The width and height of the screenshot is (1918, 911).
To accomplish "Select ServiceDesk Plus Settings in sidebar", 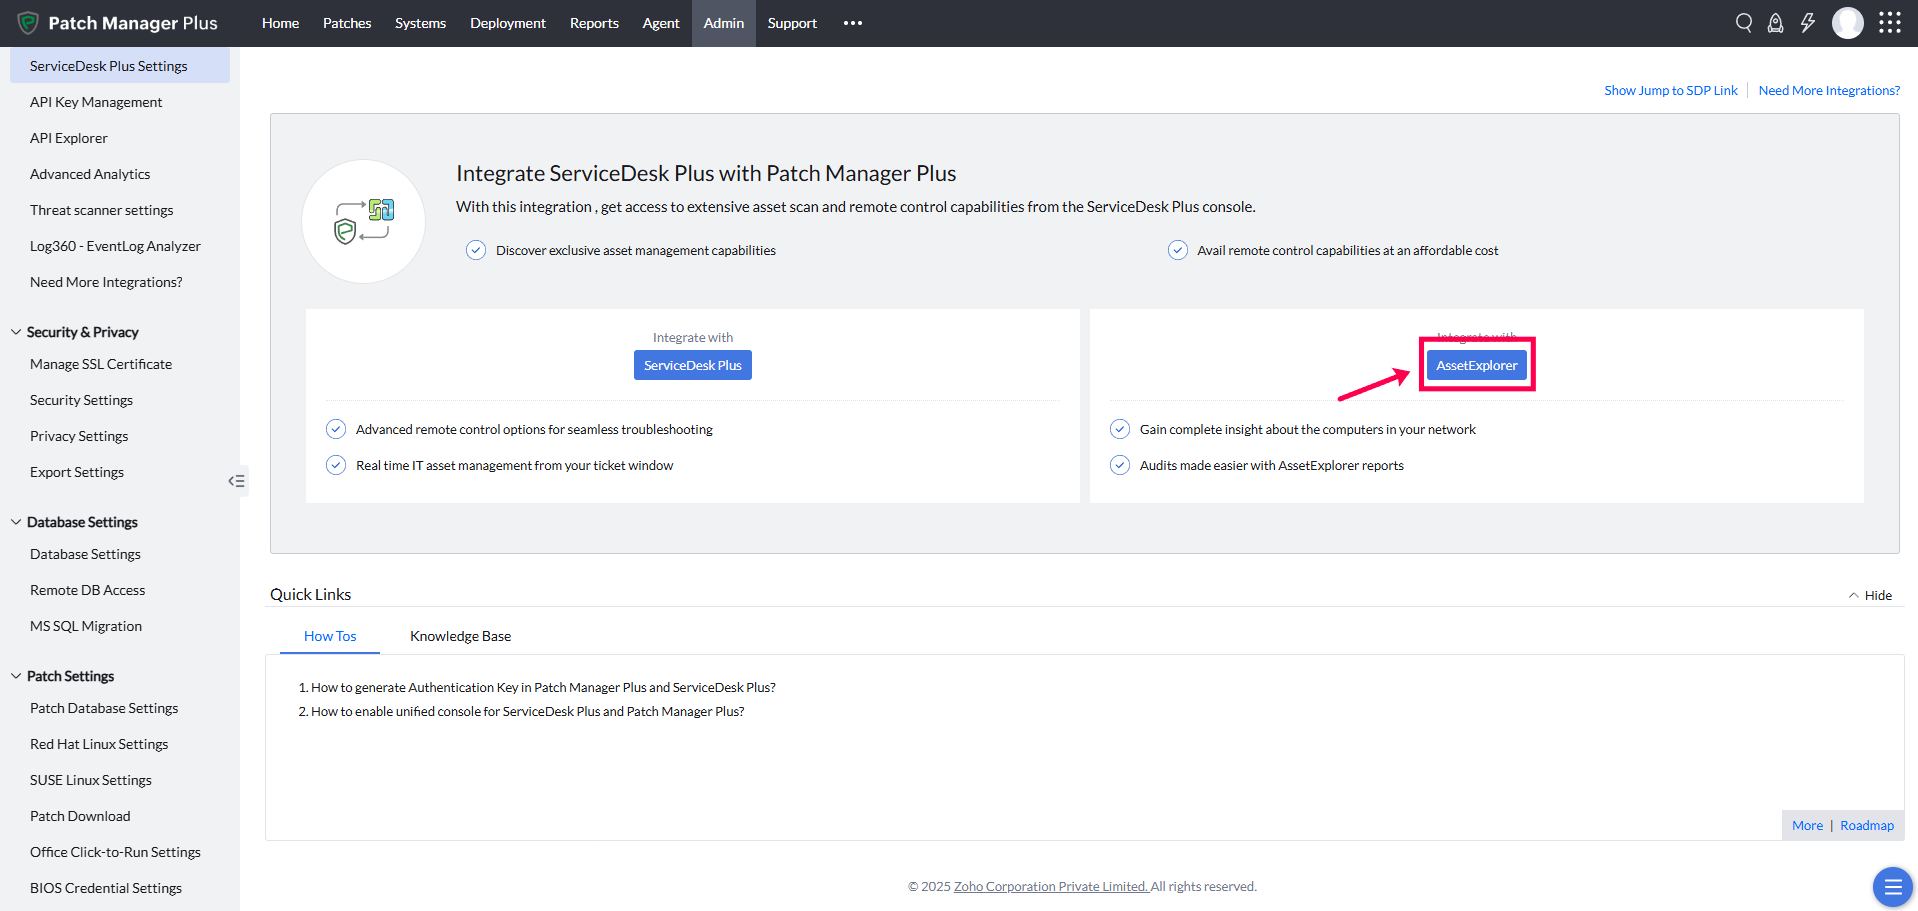I will (x=120, y=66).
